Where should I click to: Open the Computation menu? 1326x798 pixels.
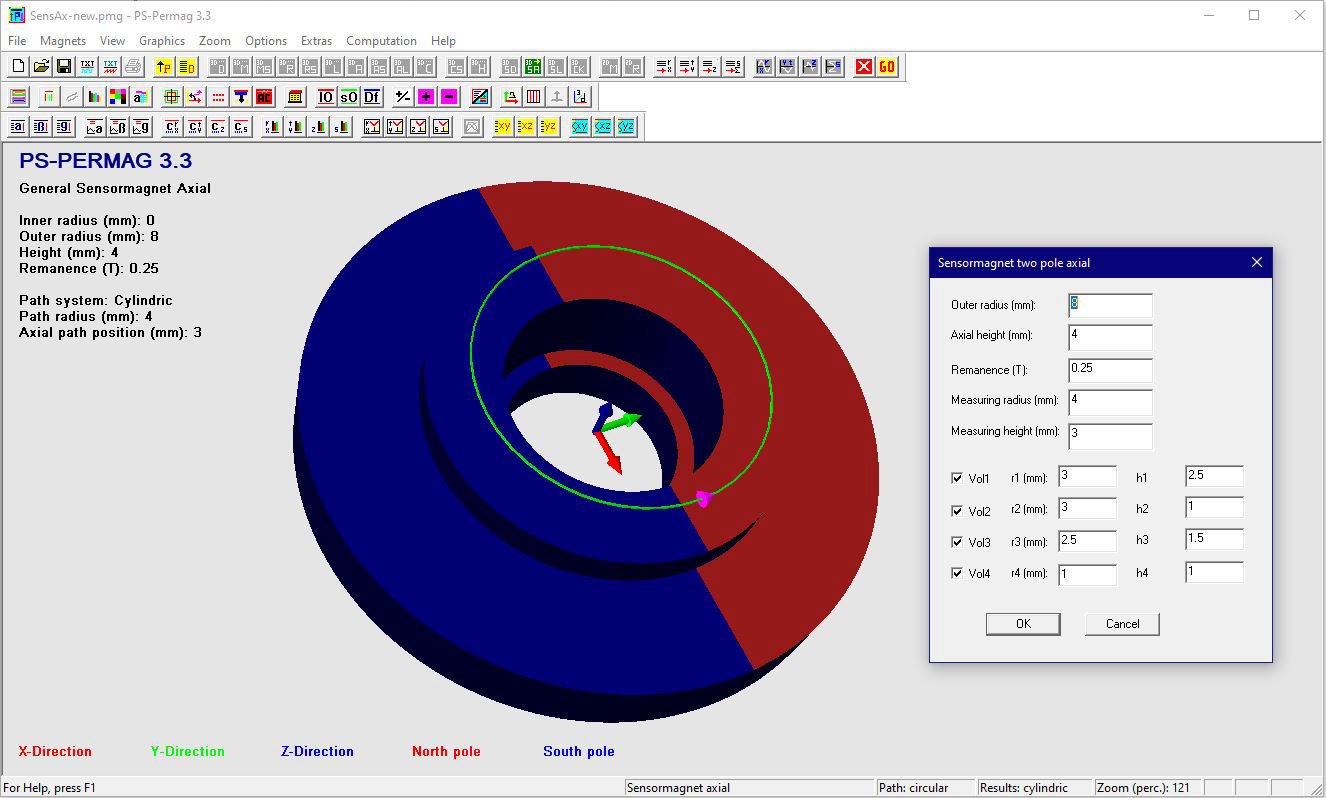click(381, 41)
